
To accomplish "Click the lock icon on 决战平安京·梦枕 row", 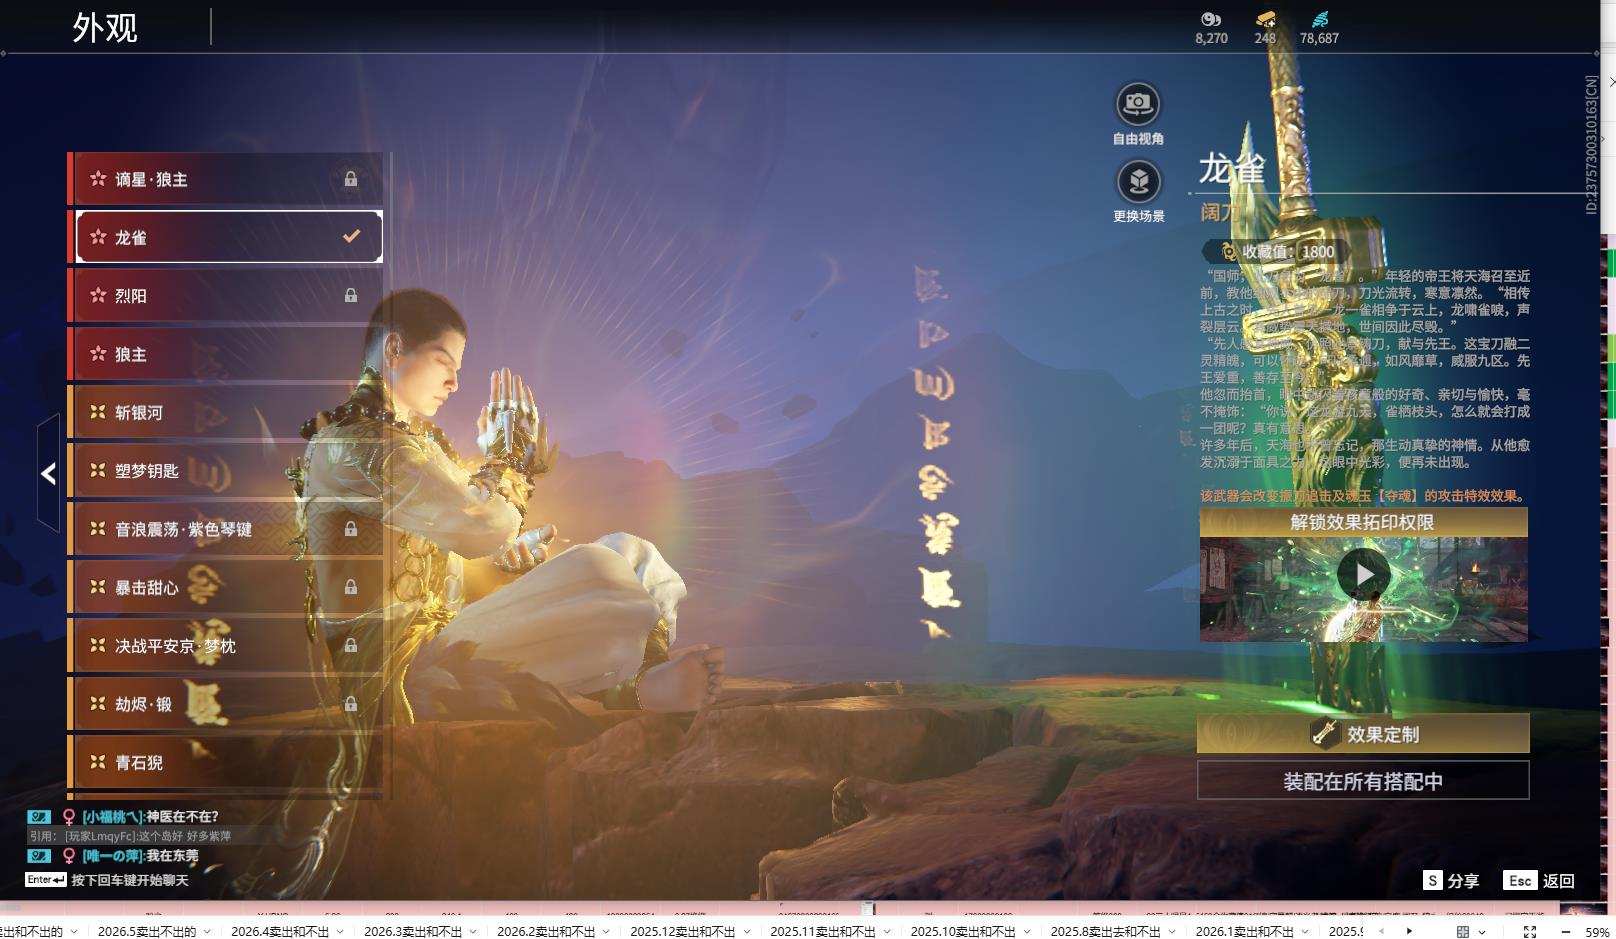I will (x=351, y=645).
